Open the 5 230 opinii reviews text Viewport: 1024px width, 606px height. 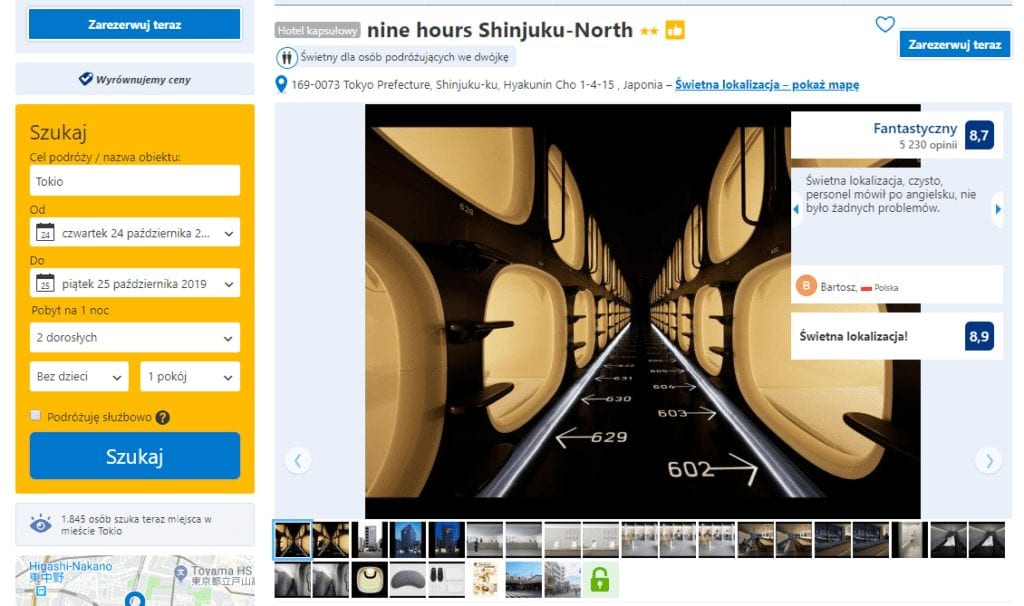pos(928,145)
